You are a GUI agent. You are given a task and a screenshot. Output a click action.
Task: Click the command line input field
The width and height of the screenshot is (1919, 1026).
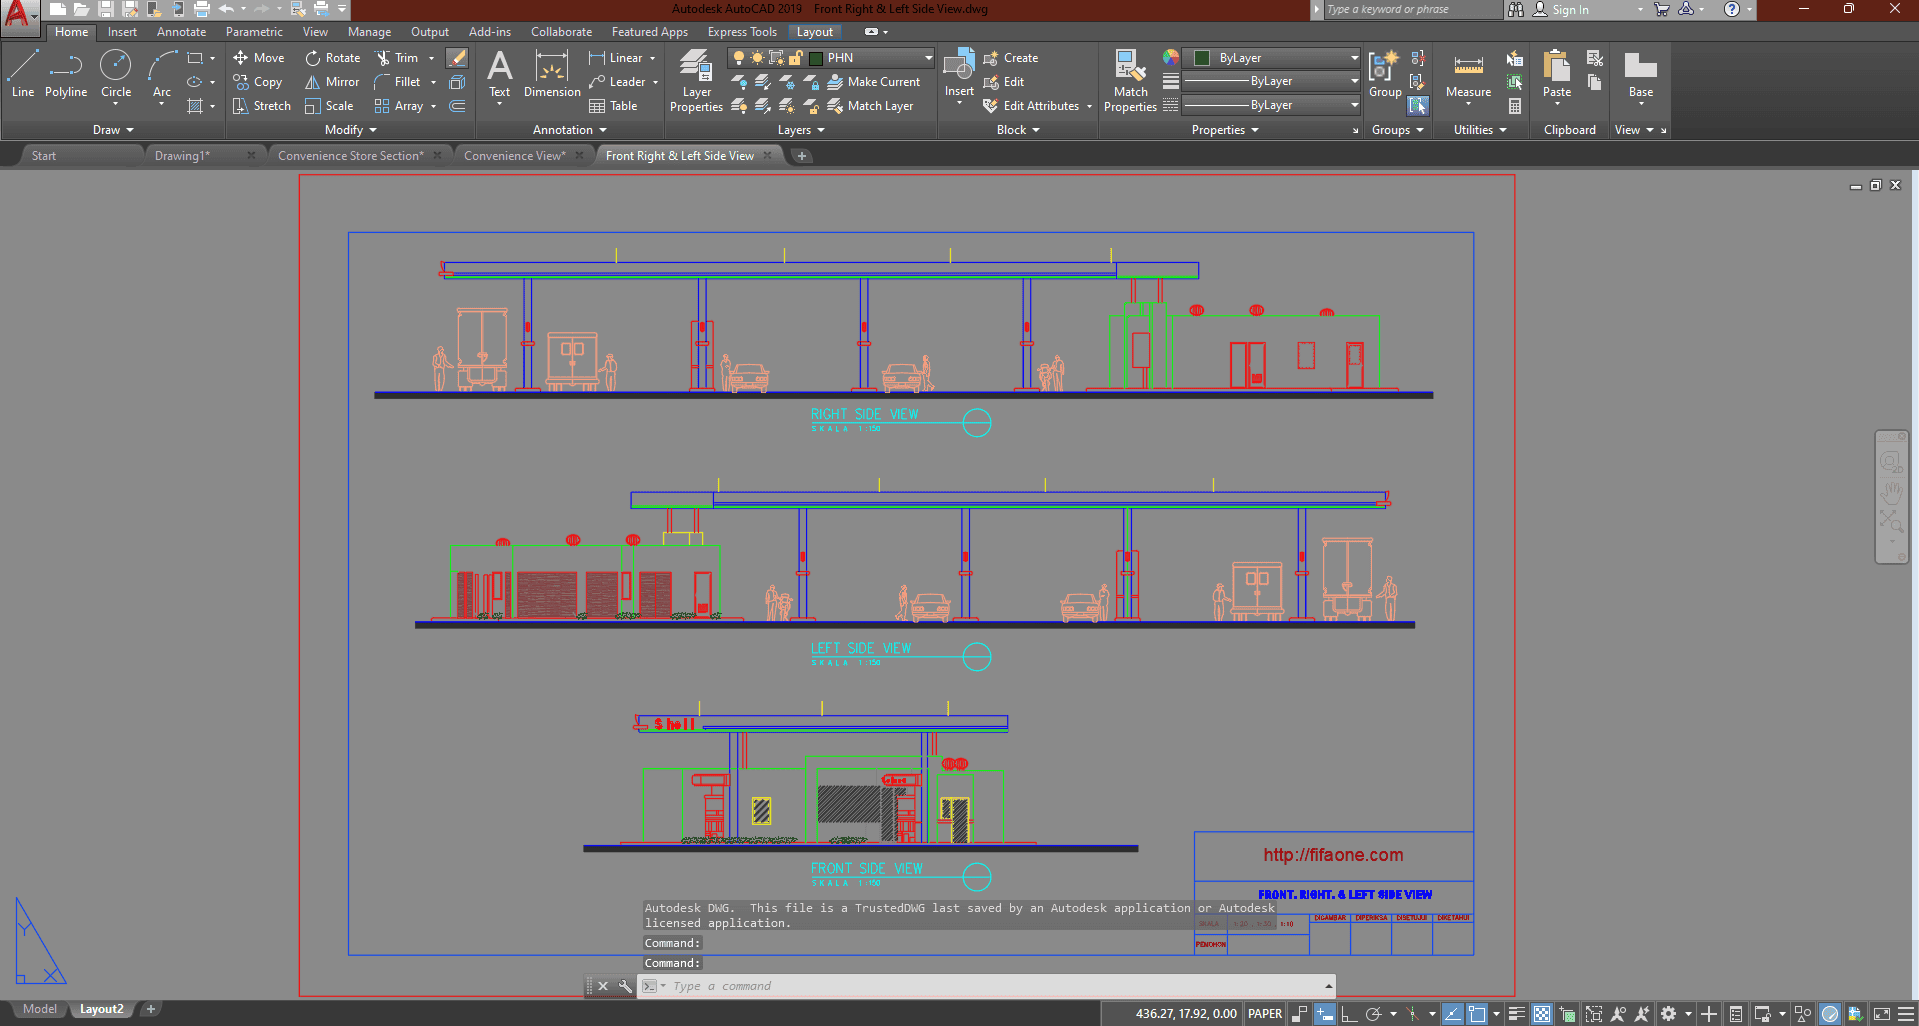[990, 986]
